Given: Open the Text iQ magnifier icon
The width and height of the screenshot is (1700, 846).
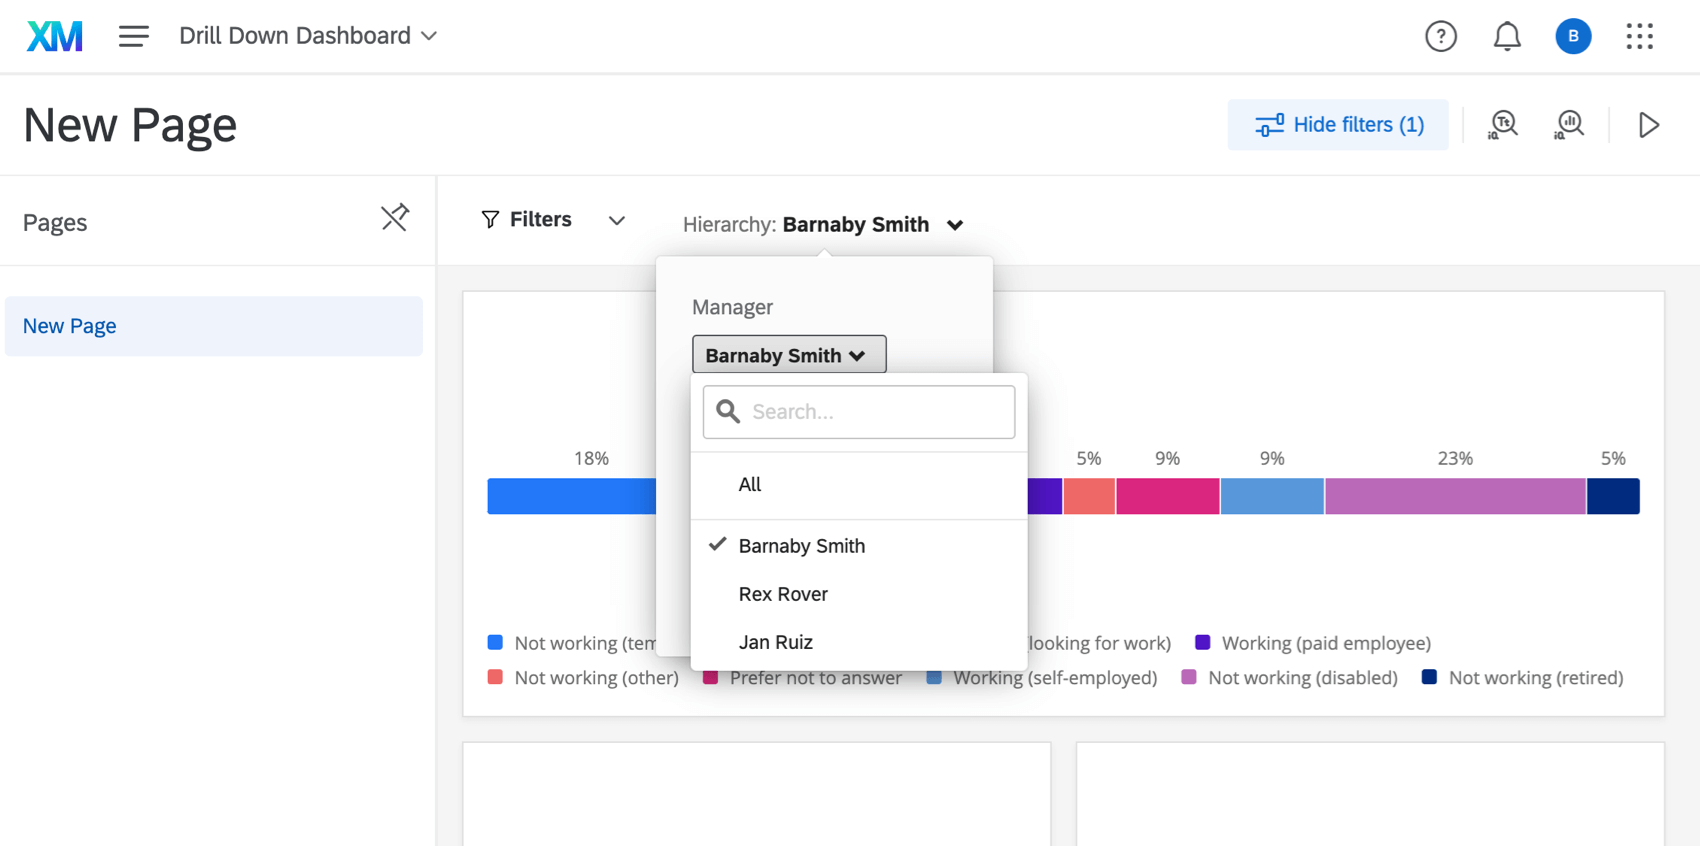Looking at the screenshot, I should [x=1502, y=124].
